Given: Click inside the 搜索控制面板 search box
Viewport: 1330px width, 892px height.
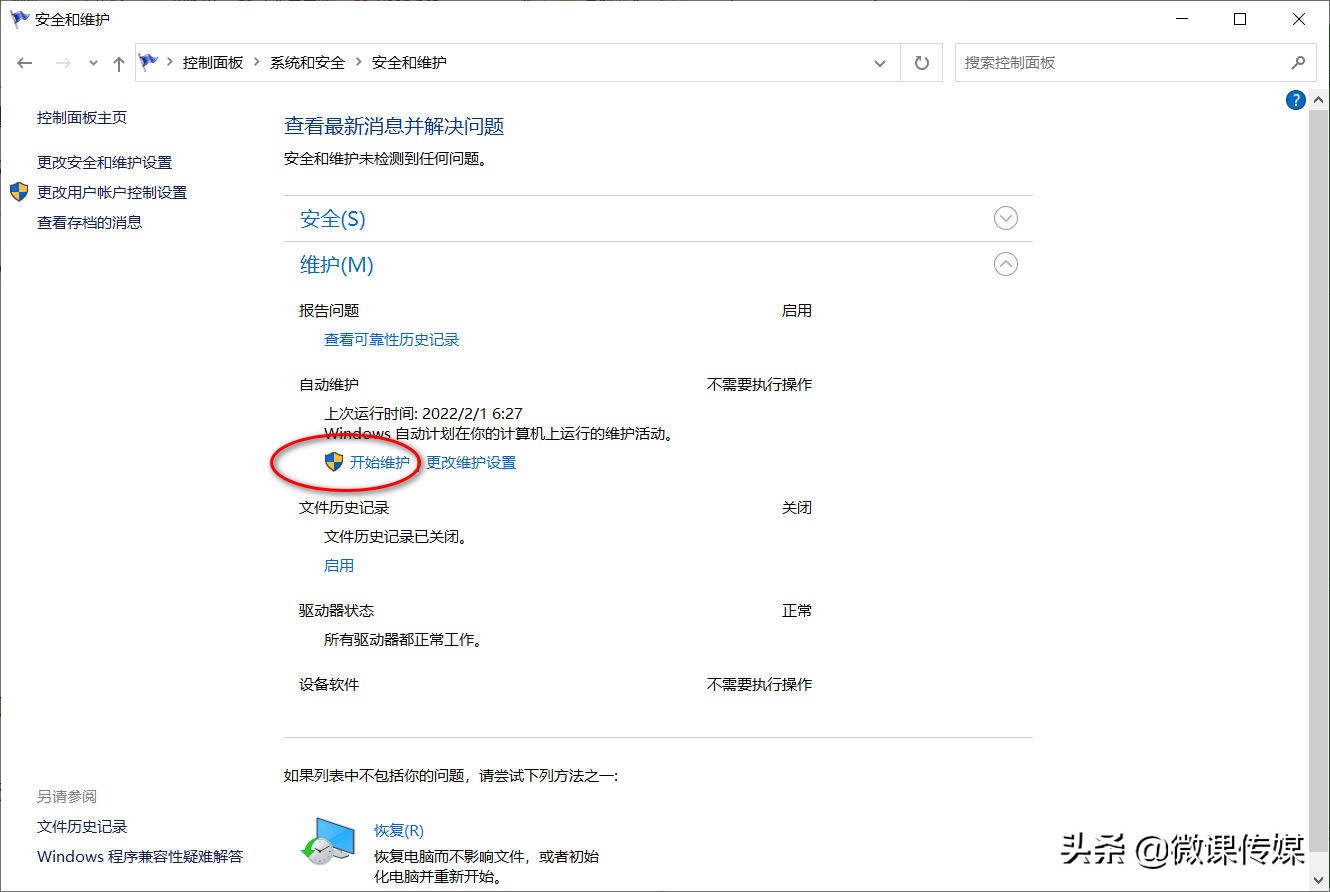Looking at the screenshot, I should coord(1100,62).
